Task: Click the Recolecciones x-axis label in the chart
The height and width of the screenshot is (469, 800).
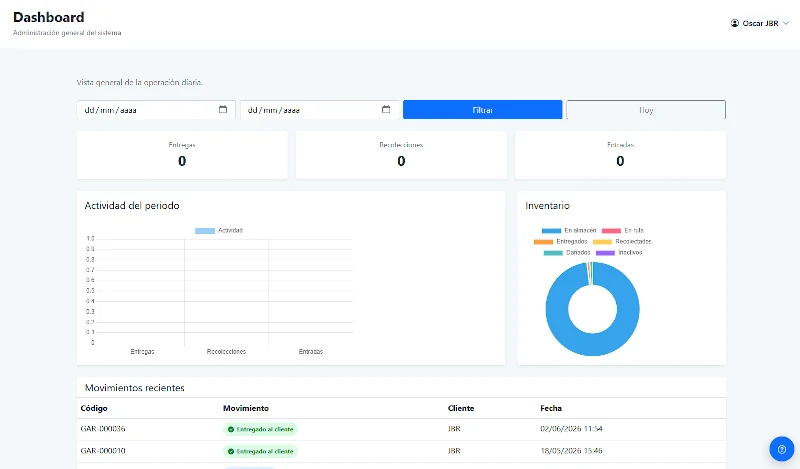Action: point(226,352)
